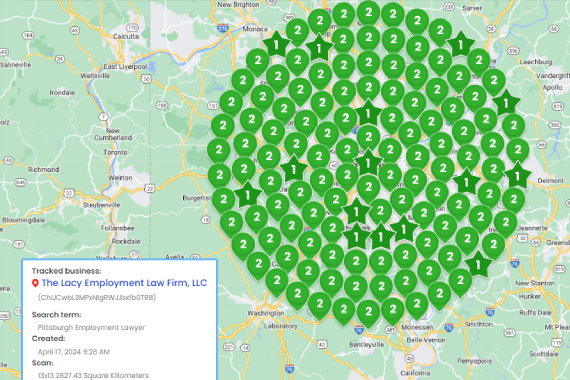Image resolution: width=570 pixels, height=380 pixels.
Task: Click the 'Pittsburgh Employment Lawyer' search term
Action: click(91, 328)
